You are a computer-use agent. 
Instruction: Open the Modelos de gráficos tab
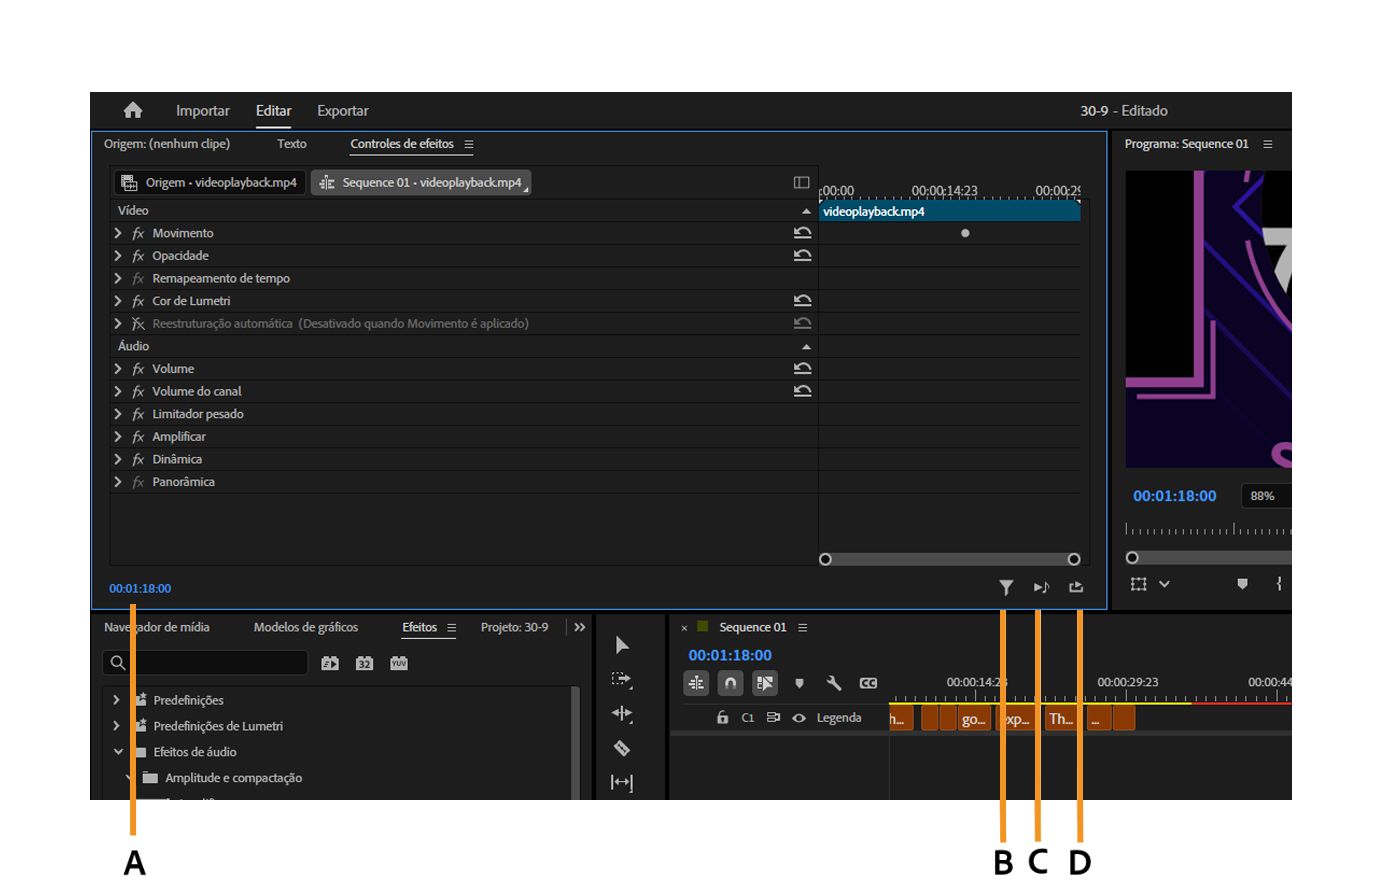click(306, 628)
